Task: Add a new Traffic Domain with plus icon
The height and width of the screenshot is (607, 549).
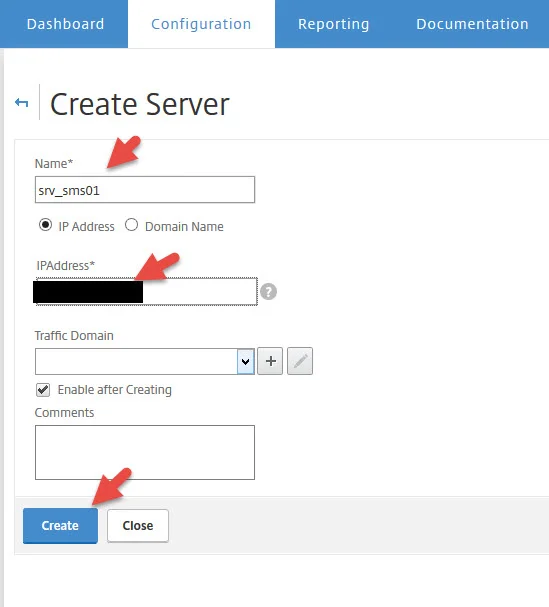Action: click(x=270, y=361)
